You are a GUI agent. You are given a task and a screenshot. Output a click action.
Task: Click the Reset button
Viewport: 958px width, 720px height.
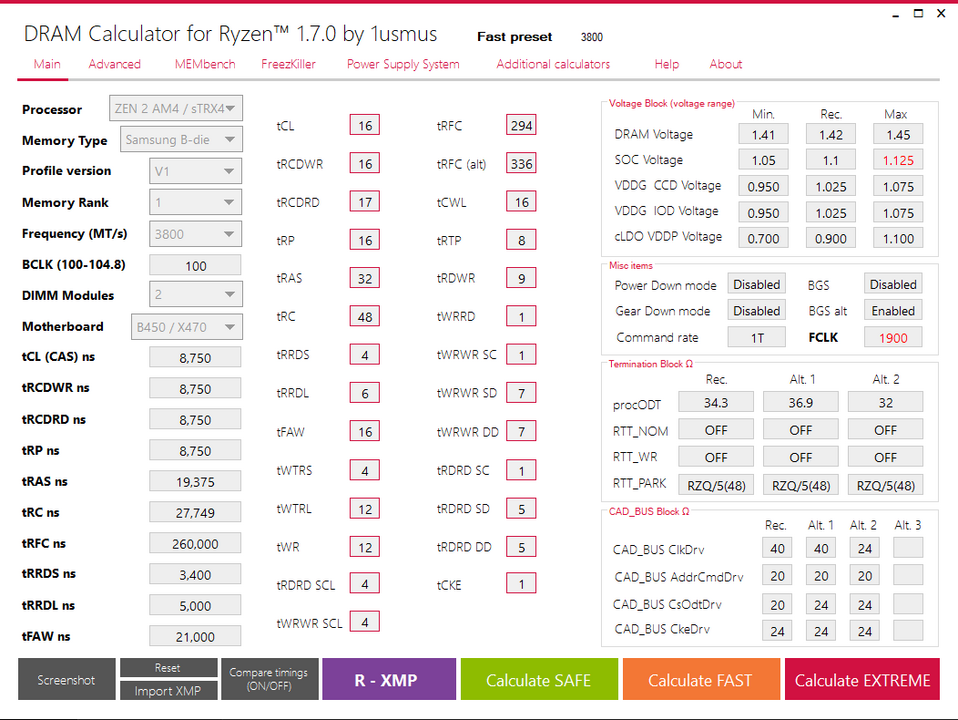(168, 668)
